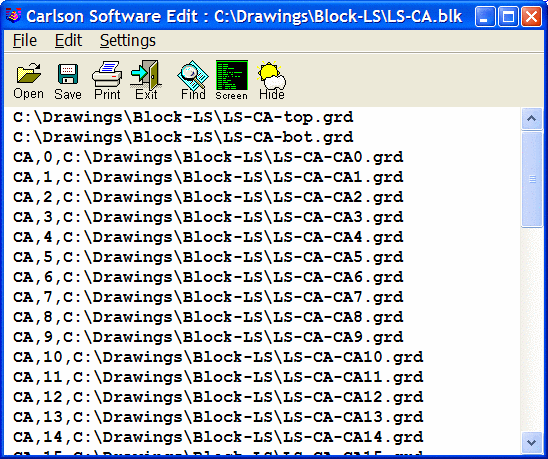Click the CA,12 line of text
This screenshot has width=548, height=459.
coord(218,397)
